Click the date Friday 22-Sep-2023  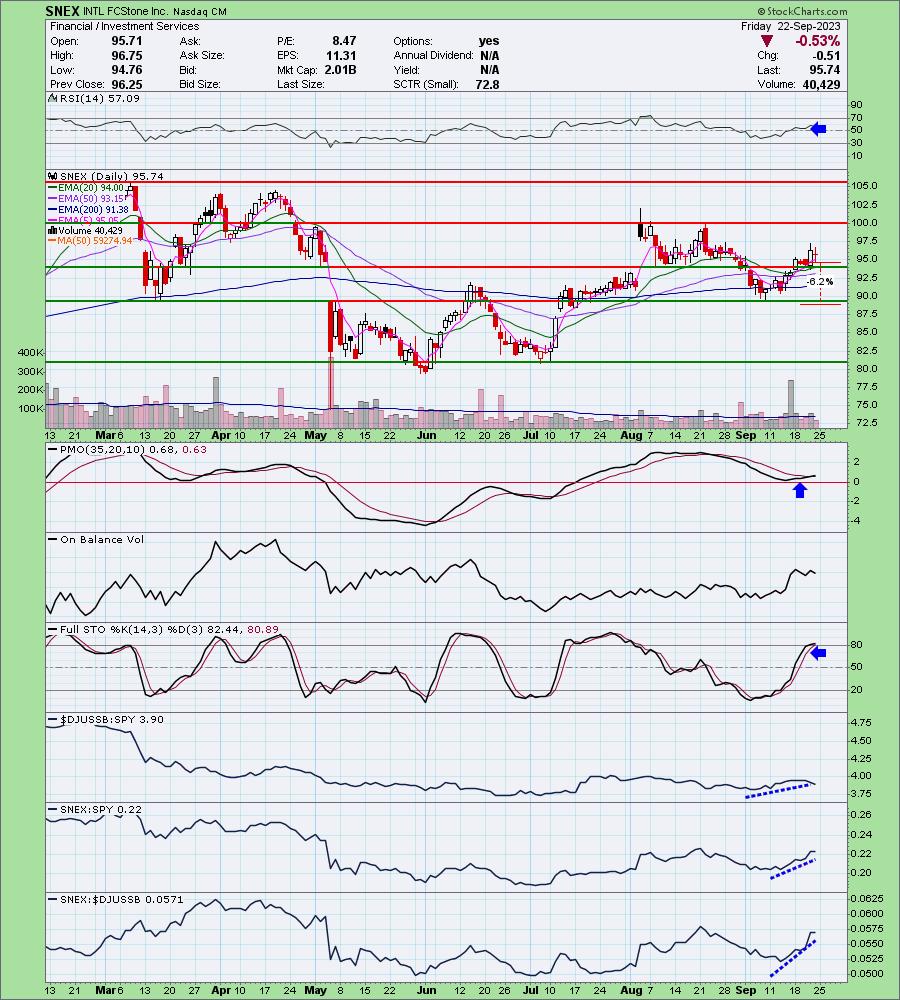(790, 26)
